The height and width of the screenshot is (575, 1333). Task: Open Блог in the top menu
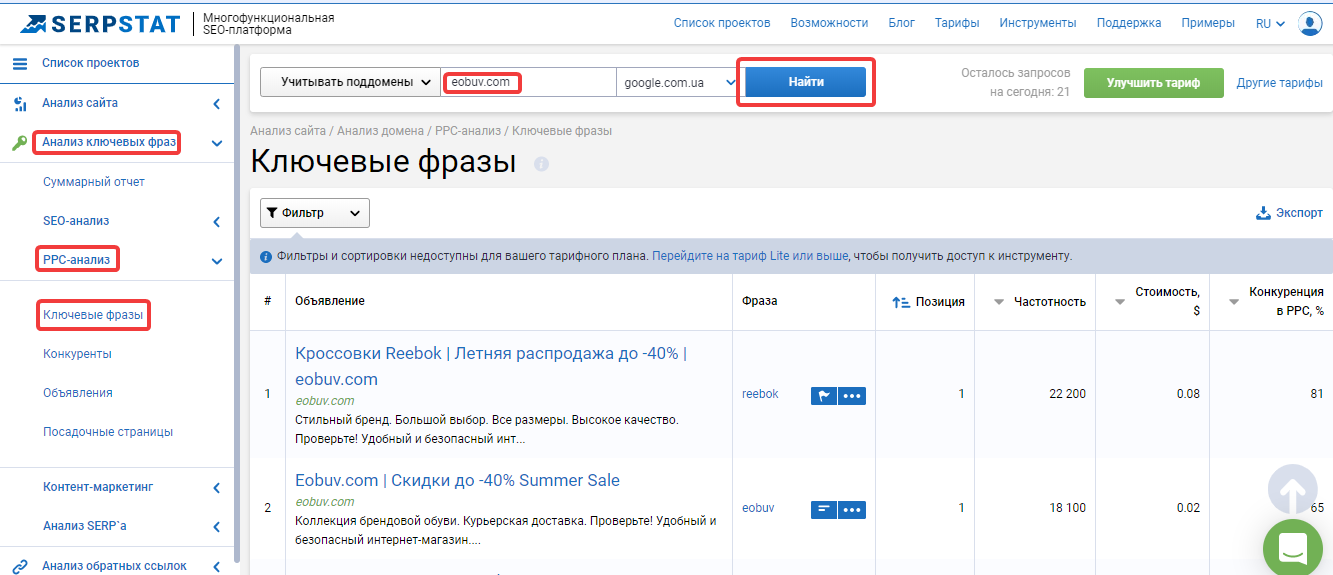(902, 23)
